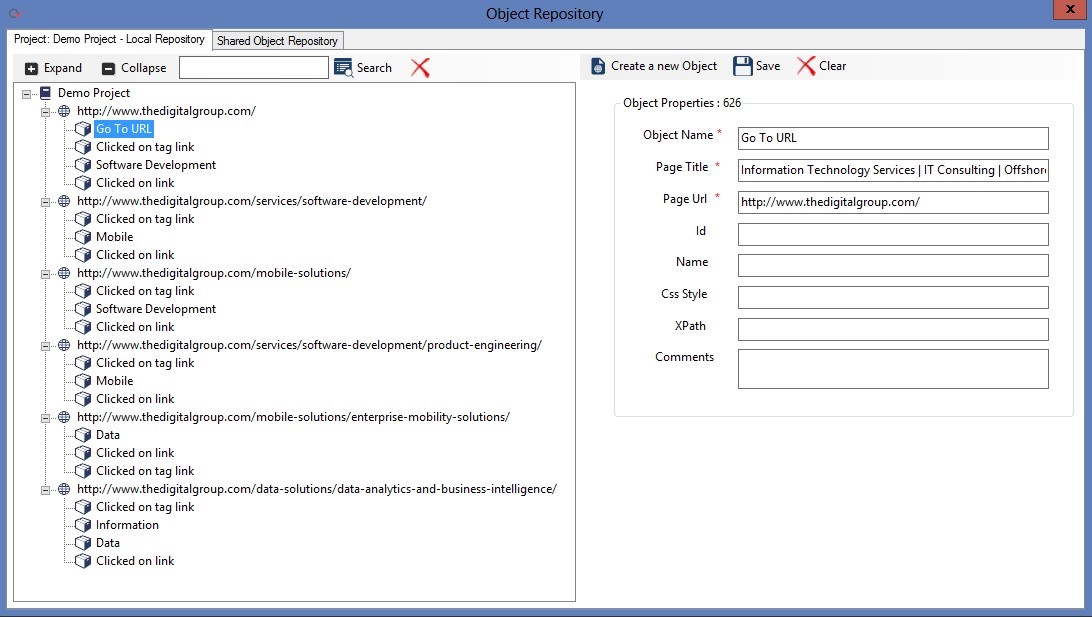Click the globe icon for mobile-solutions/ URL
1092x617 pixels.
pyautogui.click(x=64, y=273)
